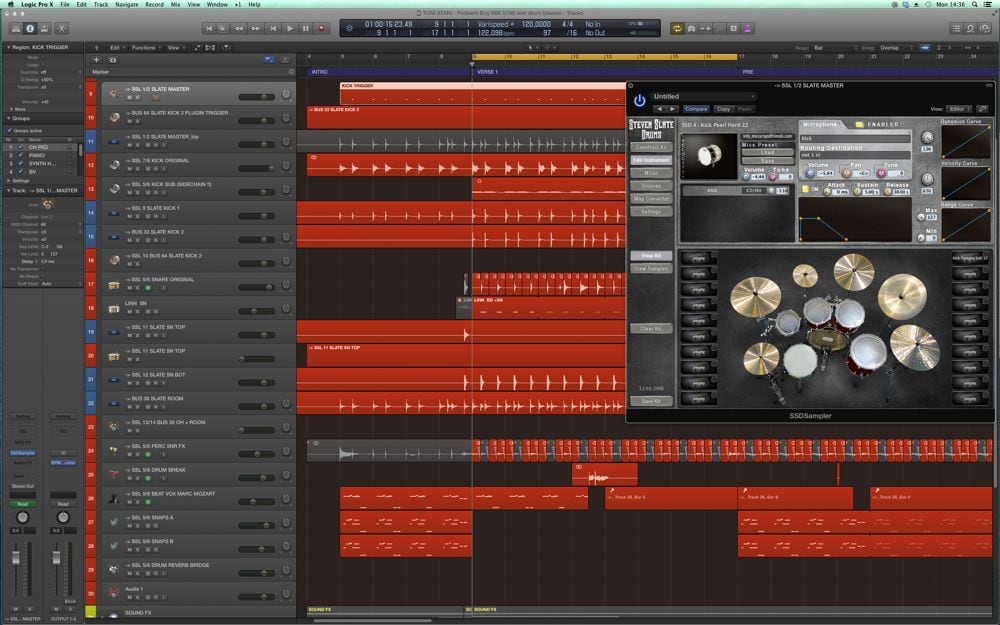Click the plugin Copy button
The height and width of the screenshot is (625, 1000).
723,109
